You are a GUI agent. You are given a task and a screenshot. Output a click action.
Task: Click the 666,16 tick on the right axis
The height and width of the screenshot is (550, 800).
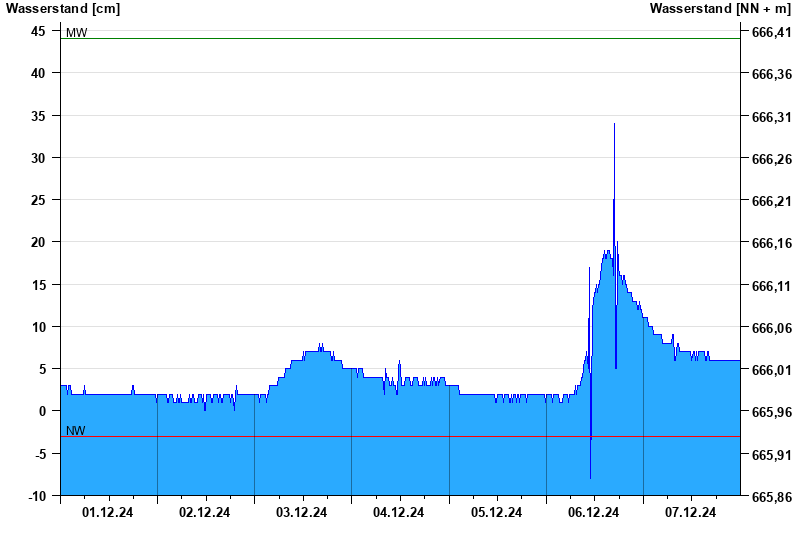click(x=771, y=244)
